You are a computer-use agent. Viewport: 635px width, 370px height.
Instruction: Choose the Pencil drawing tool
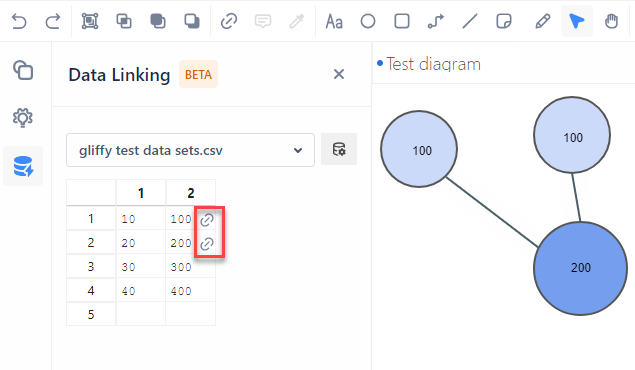[543, 21]
